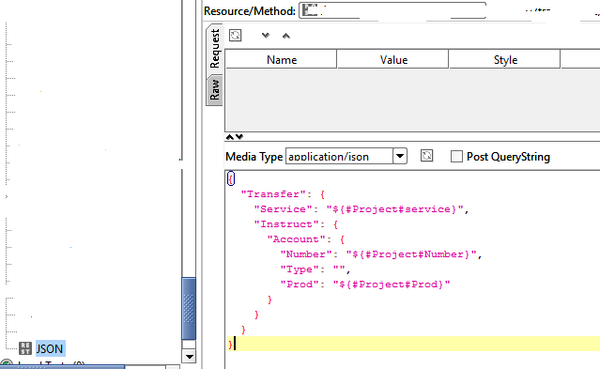The image size is (600, 369).
Task: Expand parameter table using splitter down arrow
Action: click(239, 137)
